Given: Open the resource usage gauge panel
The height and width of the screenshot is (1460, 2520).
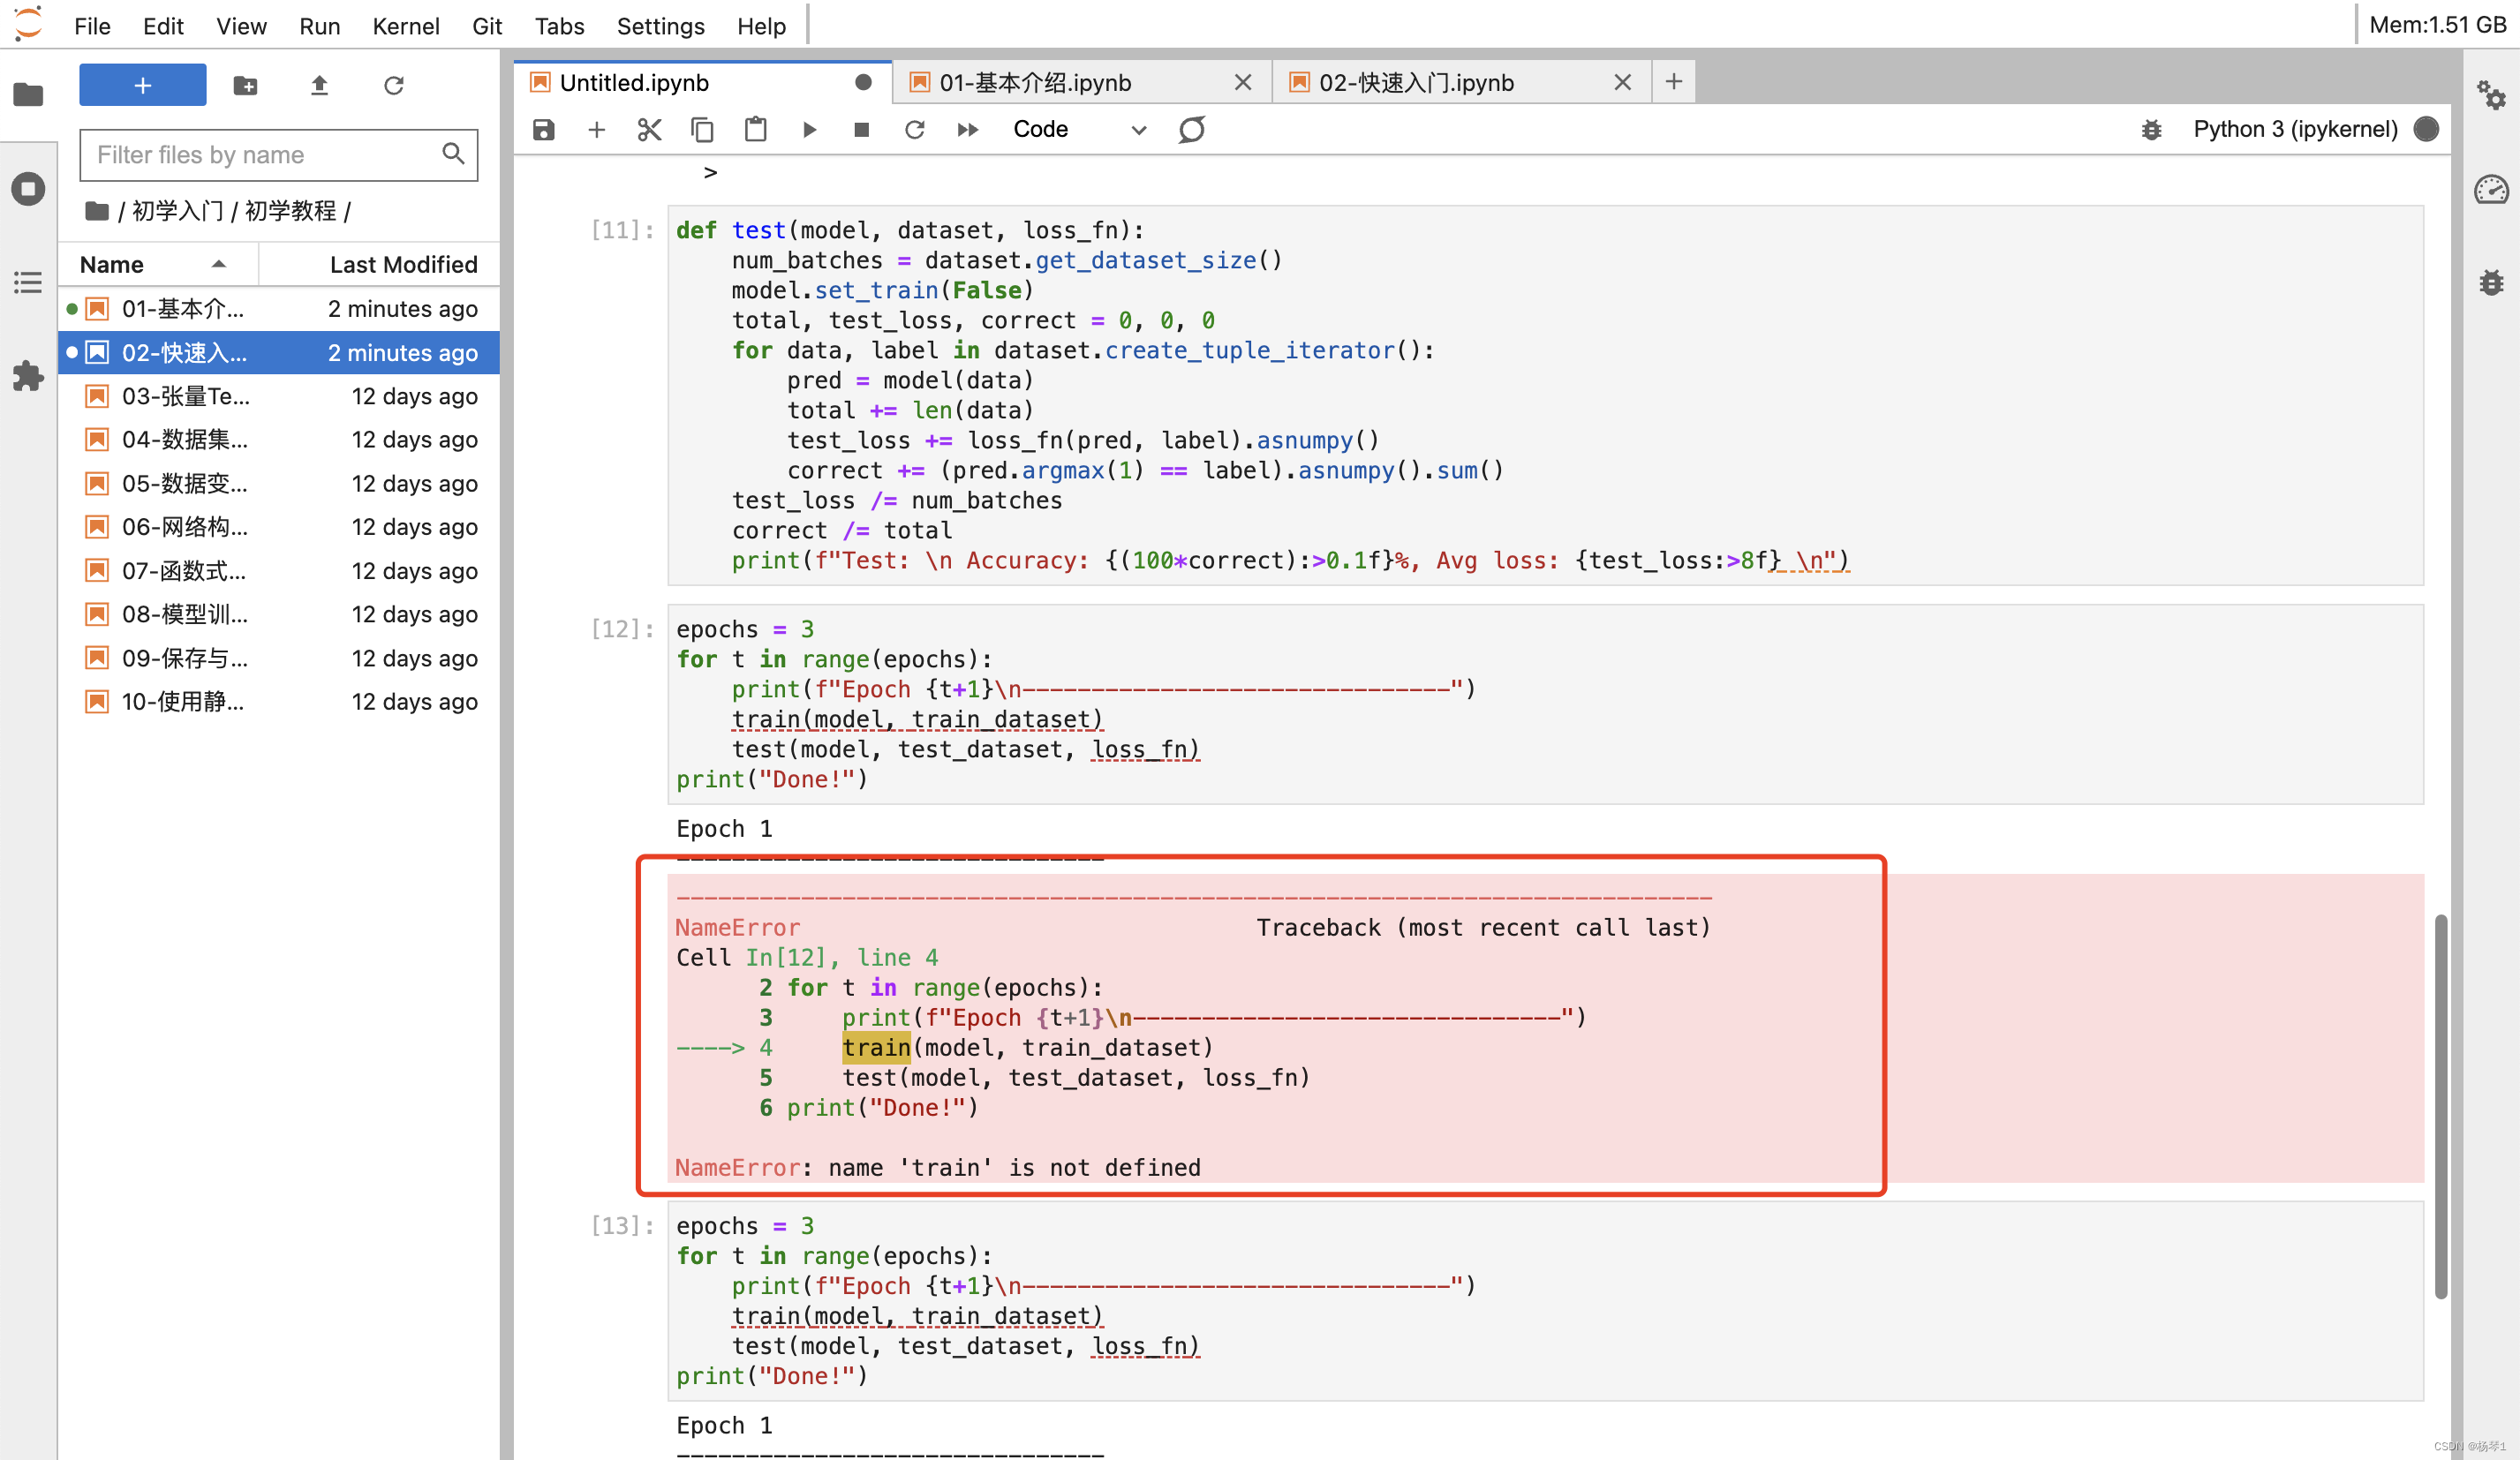Looking at the screenshot, I should (x=2491, y=189).
